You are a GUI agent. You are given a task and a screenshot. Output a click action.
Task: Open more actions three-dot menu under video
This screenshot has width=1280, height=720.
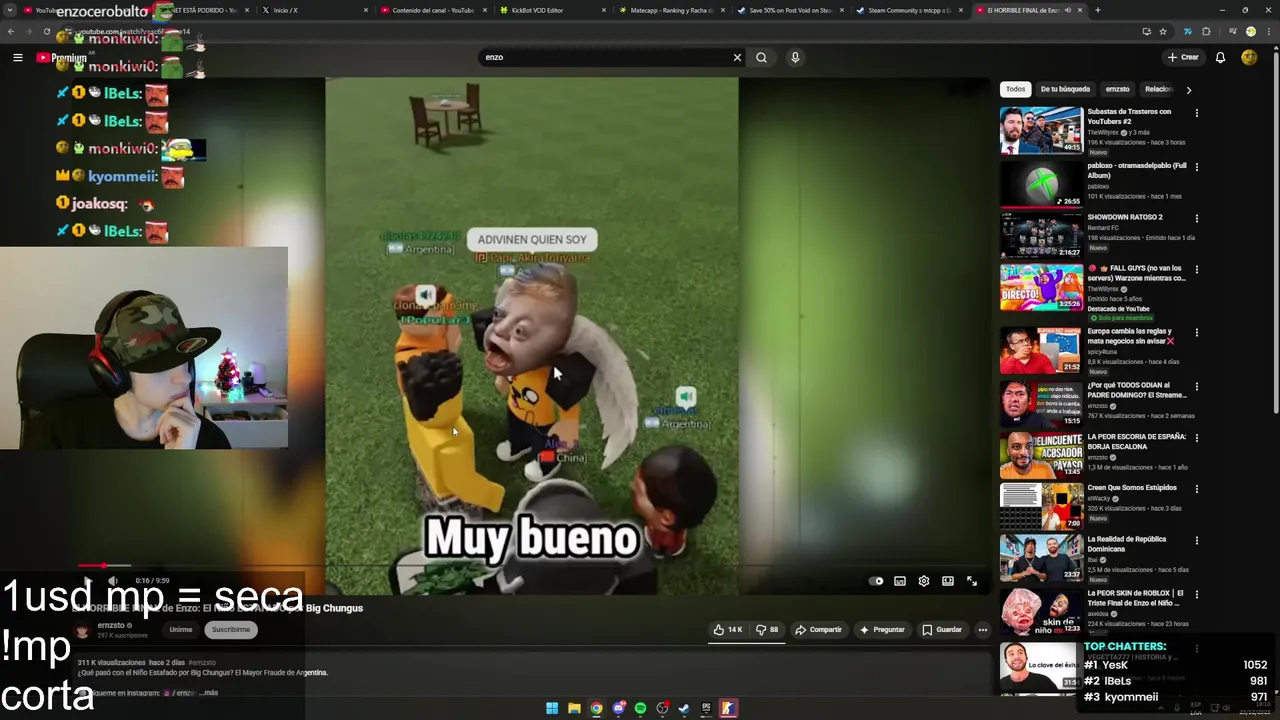tap(983, 630)
